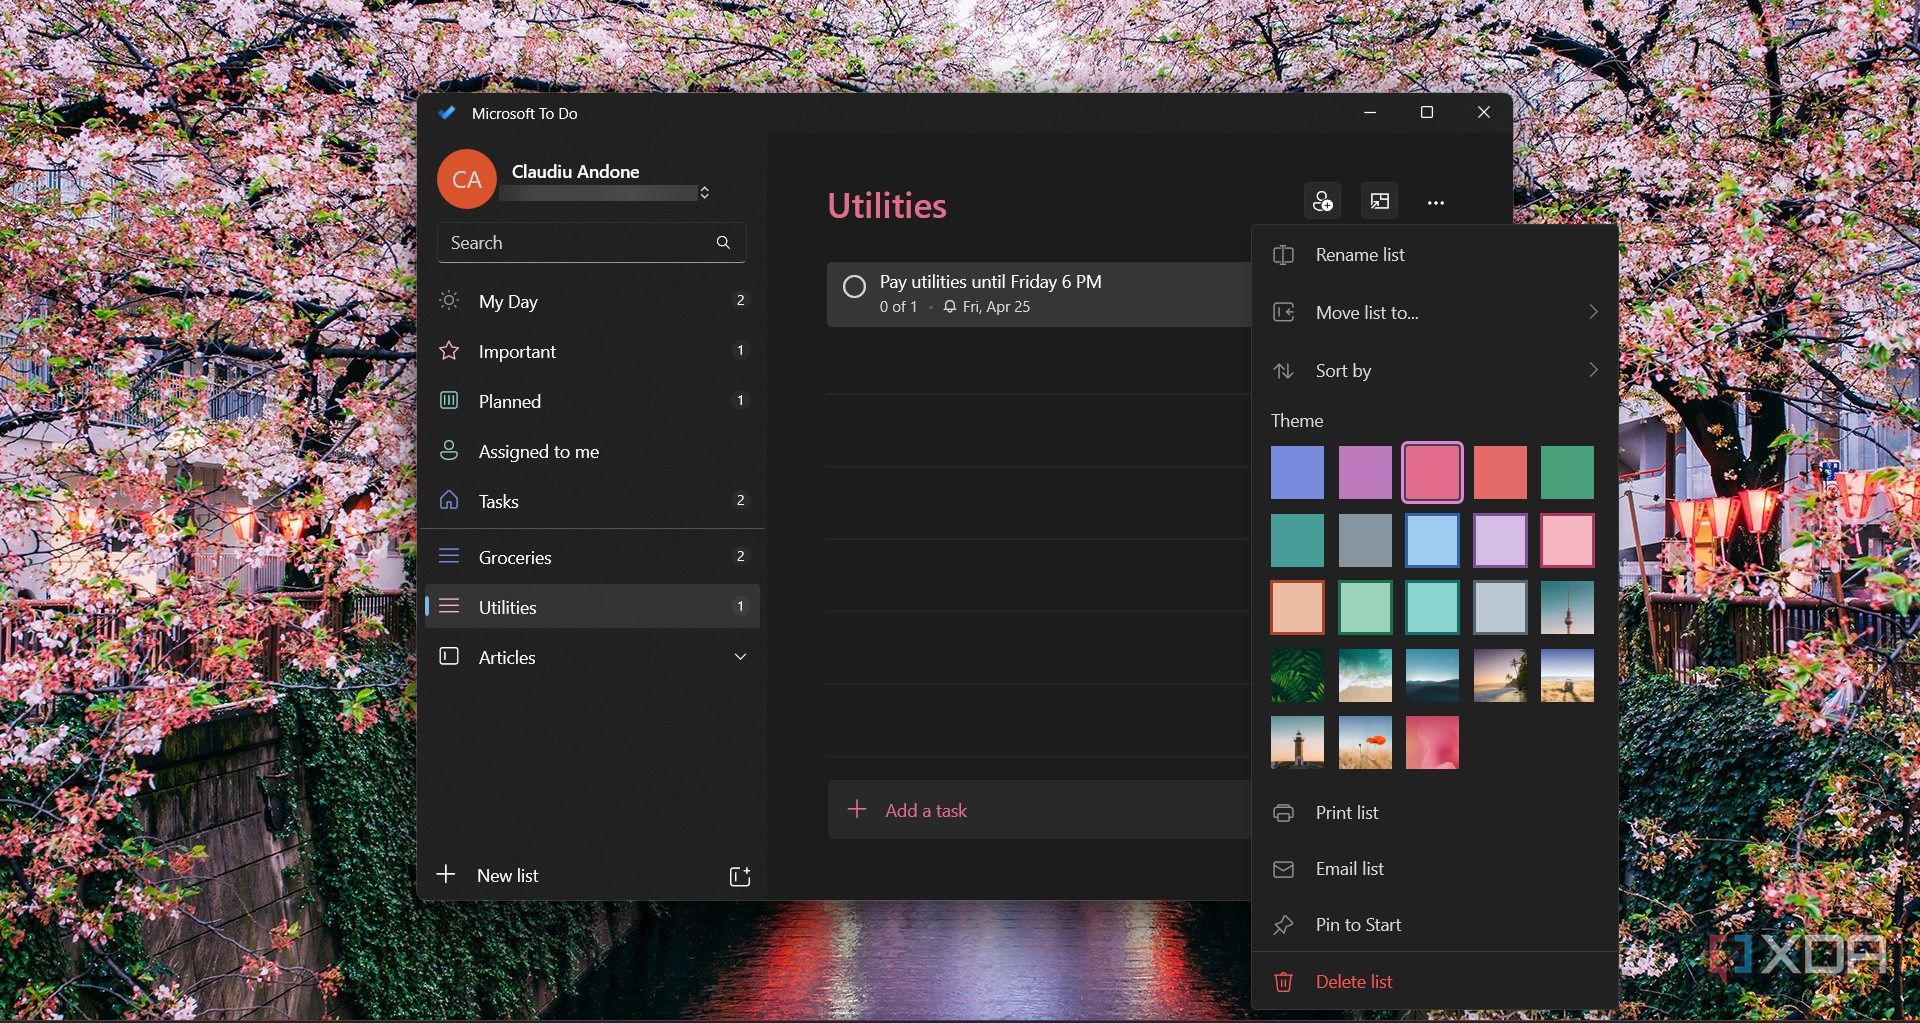Pick the light blue theme swatch
The image size is (1920, 1023).
click(x=1432, y=540)
